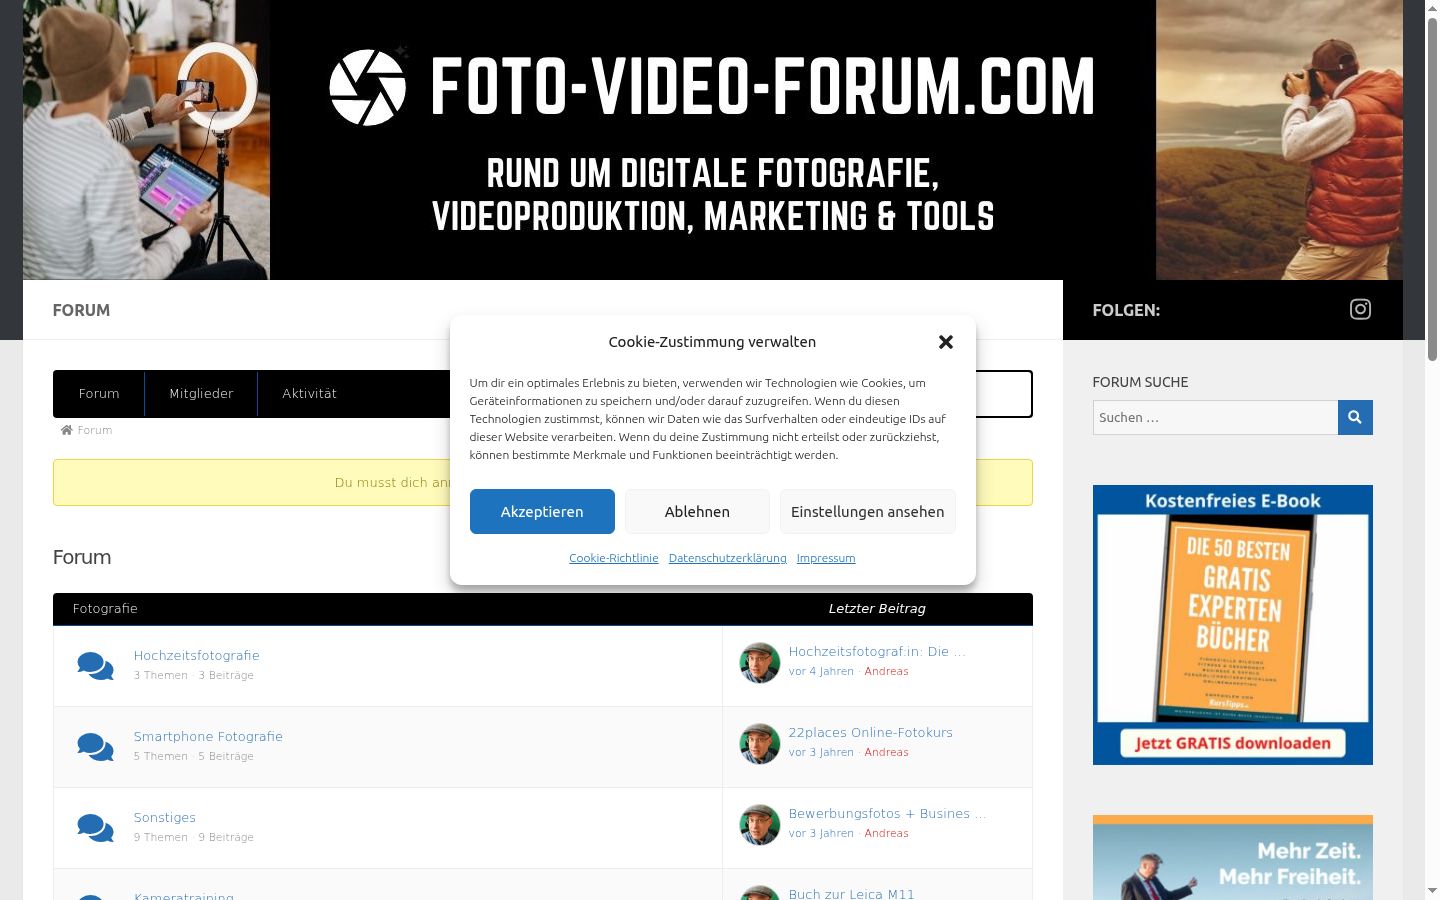Open the Bewerbungsfotos + Busines … post
Screen dimensions: 1440x900
click(887, 814)
